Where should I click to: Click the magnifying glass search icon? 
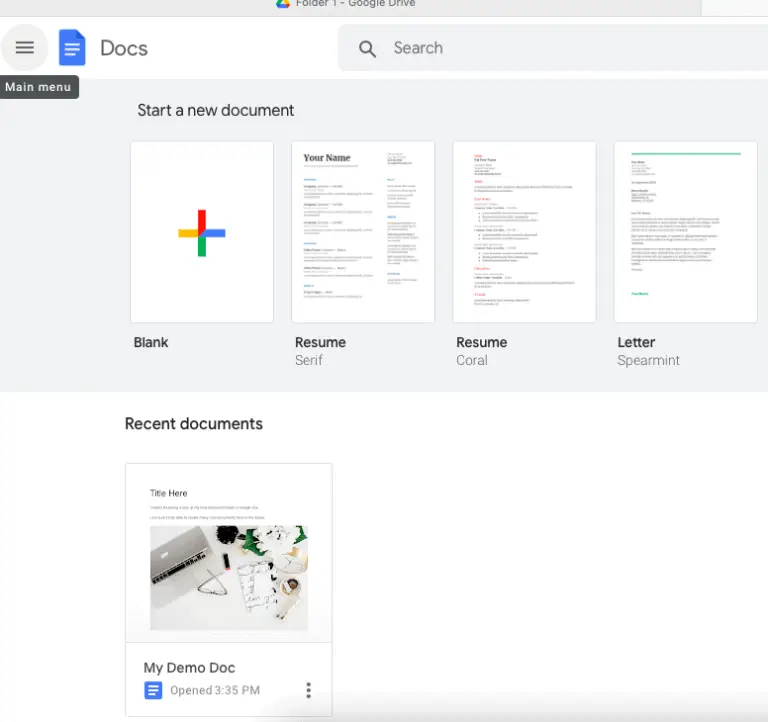tap(367, 48)
